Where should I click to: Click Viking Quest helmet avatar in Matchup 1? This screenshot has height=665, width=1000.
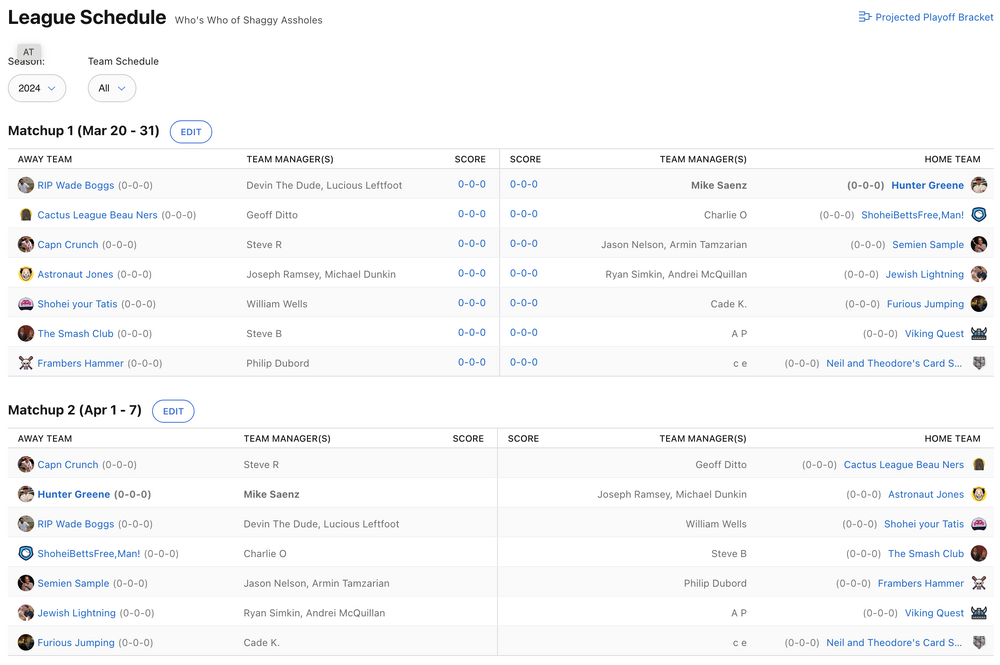click(x=978, y=334)
